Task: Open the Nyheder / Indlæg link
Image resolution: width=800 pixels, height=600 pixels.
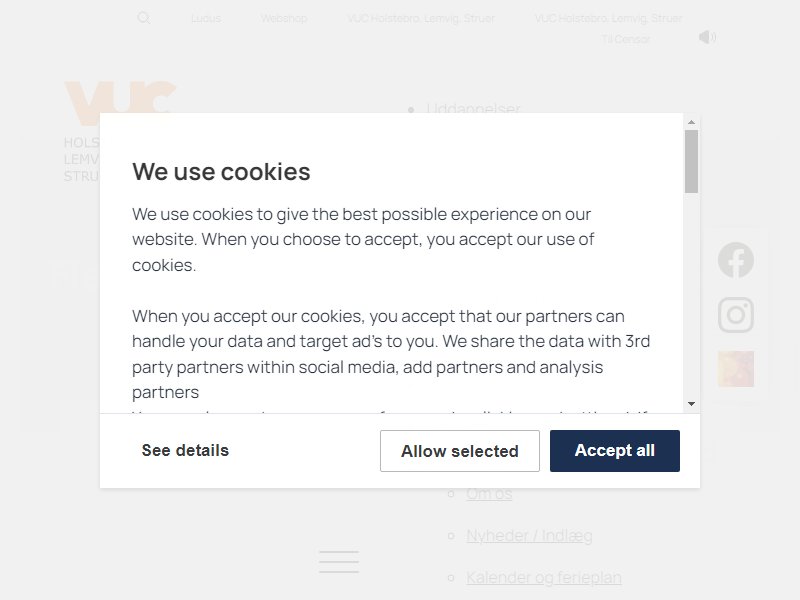Action: pyautogui.click(x=529, y=536)
